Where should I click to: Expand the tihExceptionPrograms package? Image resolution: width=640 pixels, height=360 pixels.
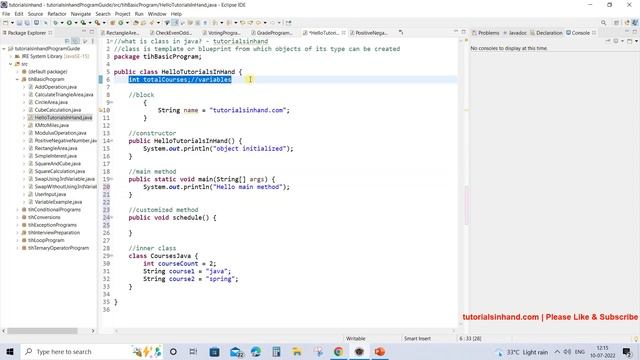coord(18,225)
